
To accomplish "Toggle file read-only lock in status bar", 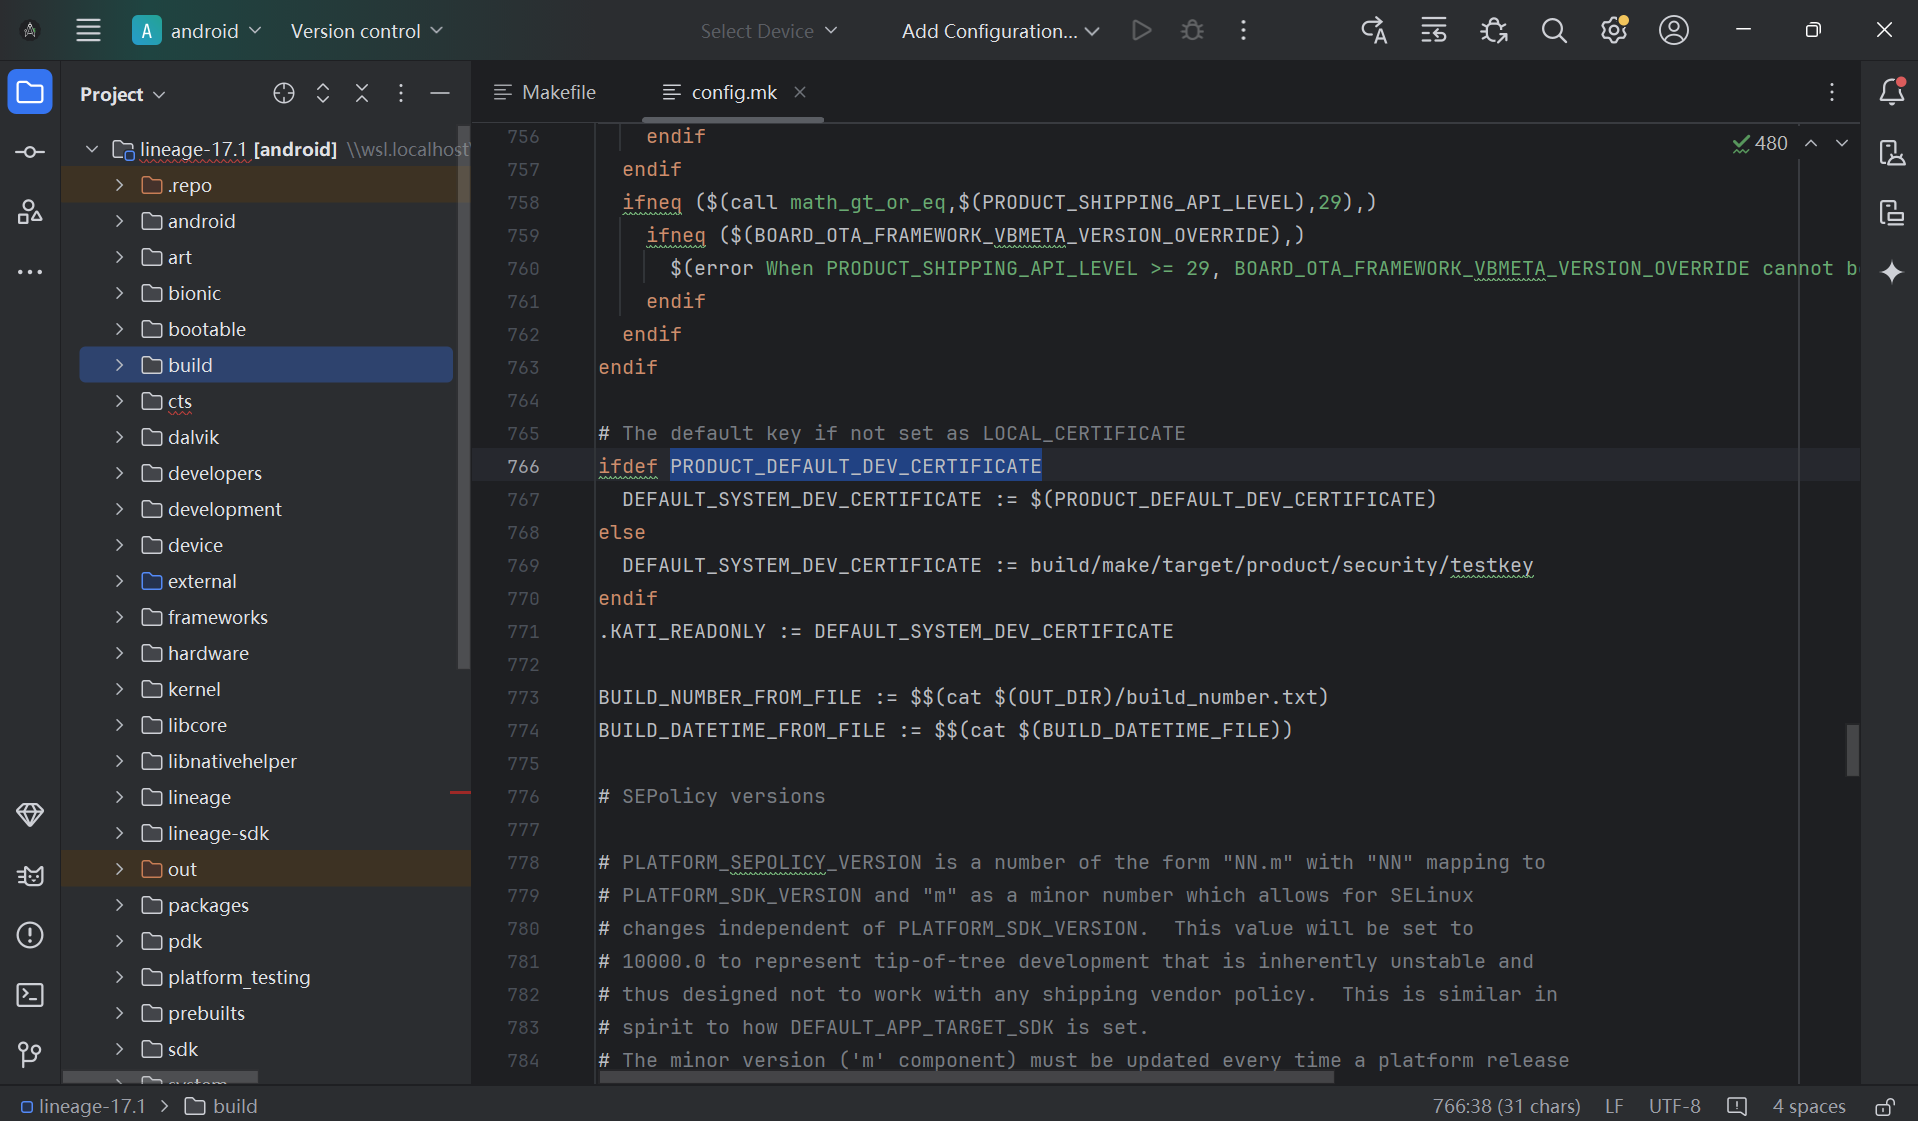I will (1885, 1106).
